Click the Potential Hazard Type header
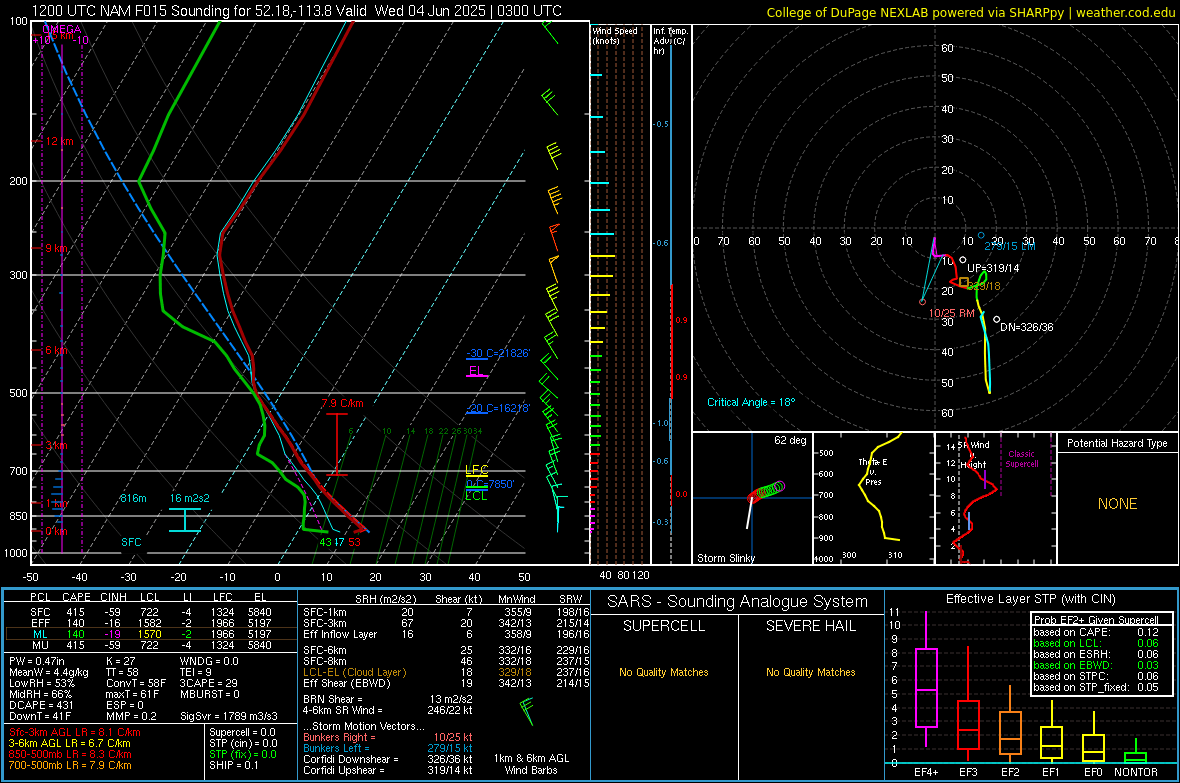The width and height of the screenshot is (1180, 783). tap(1117, 443)
